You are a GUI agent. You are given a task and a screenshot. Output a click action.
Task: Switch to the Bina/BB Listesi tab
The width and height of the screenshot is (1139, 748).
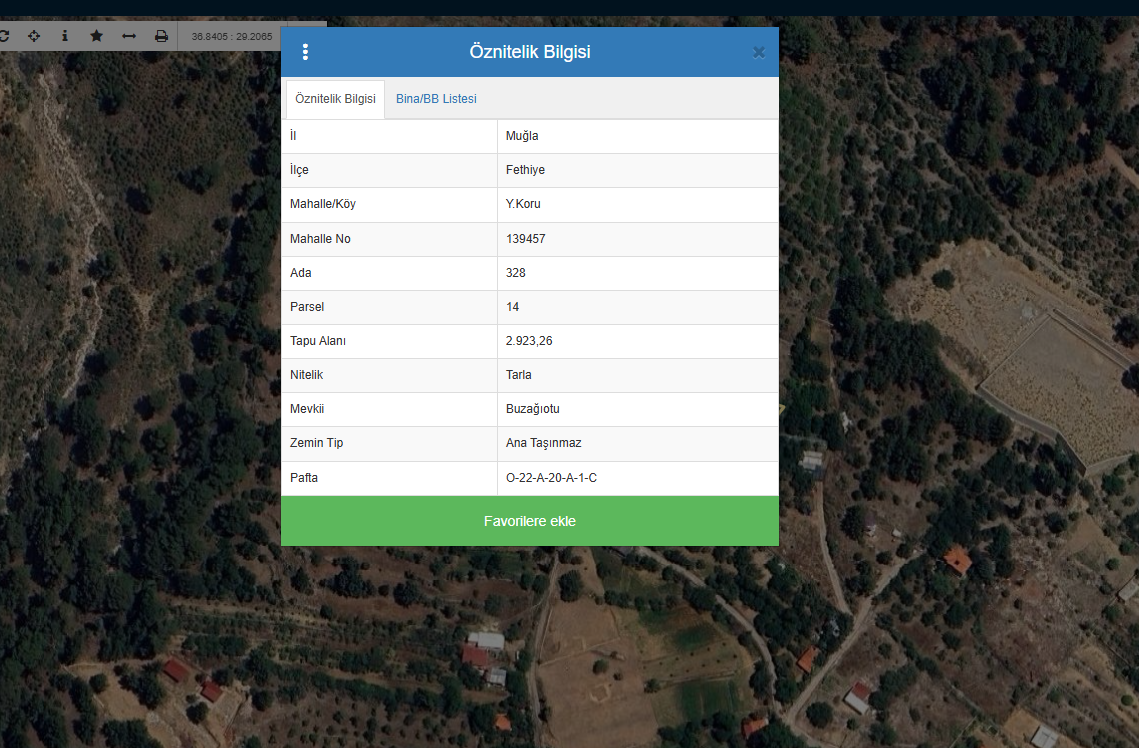point(436,99)
